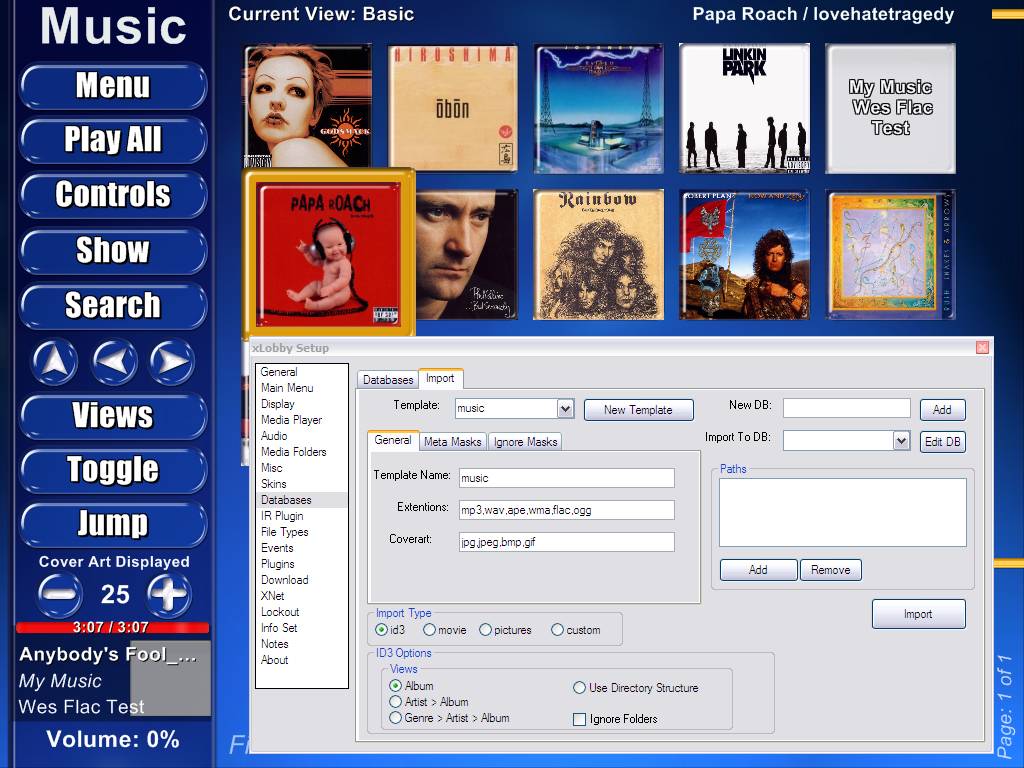Click the right arrow navigation icon
This screenshot has width=1024, height=768.
(x=172, y=360)
